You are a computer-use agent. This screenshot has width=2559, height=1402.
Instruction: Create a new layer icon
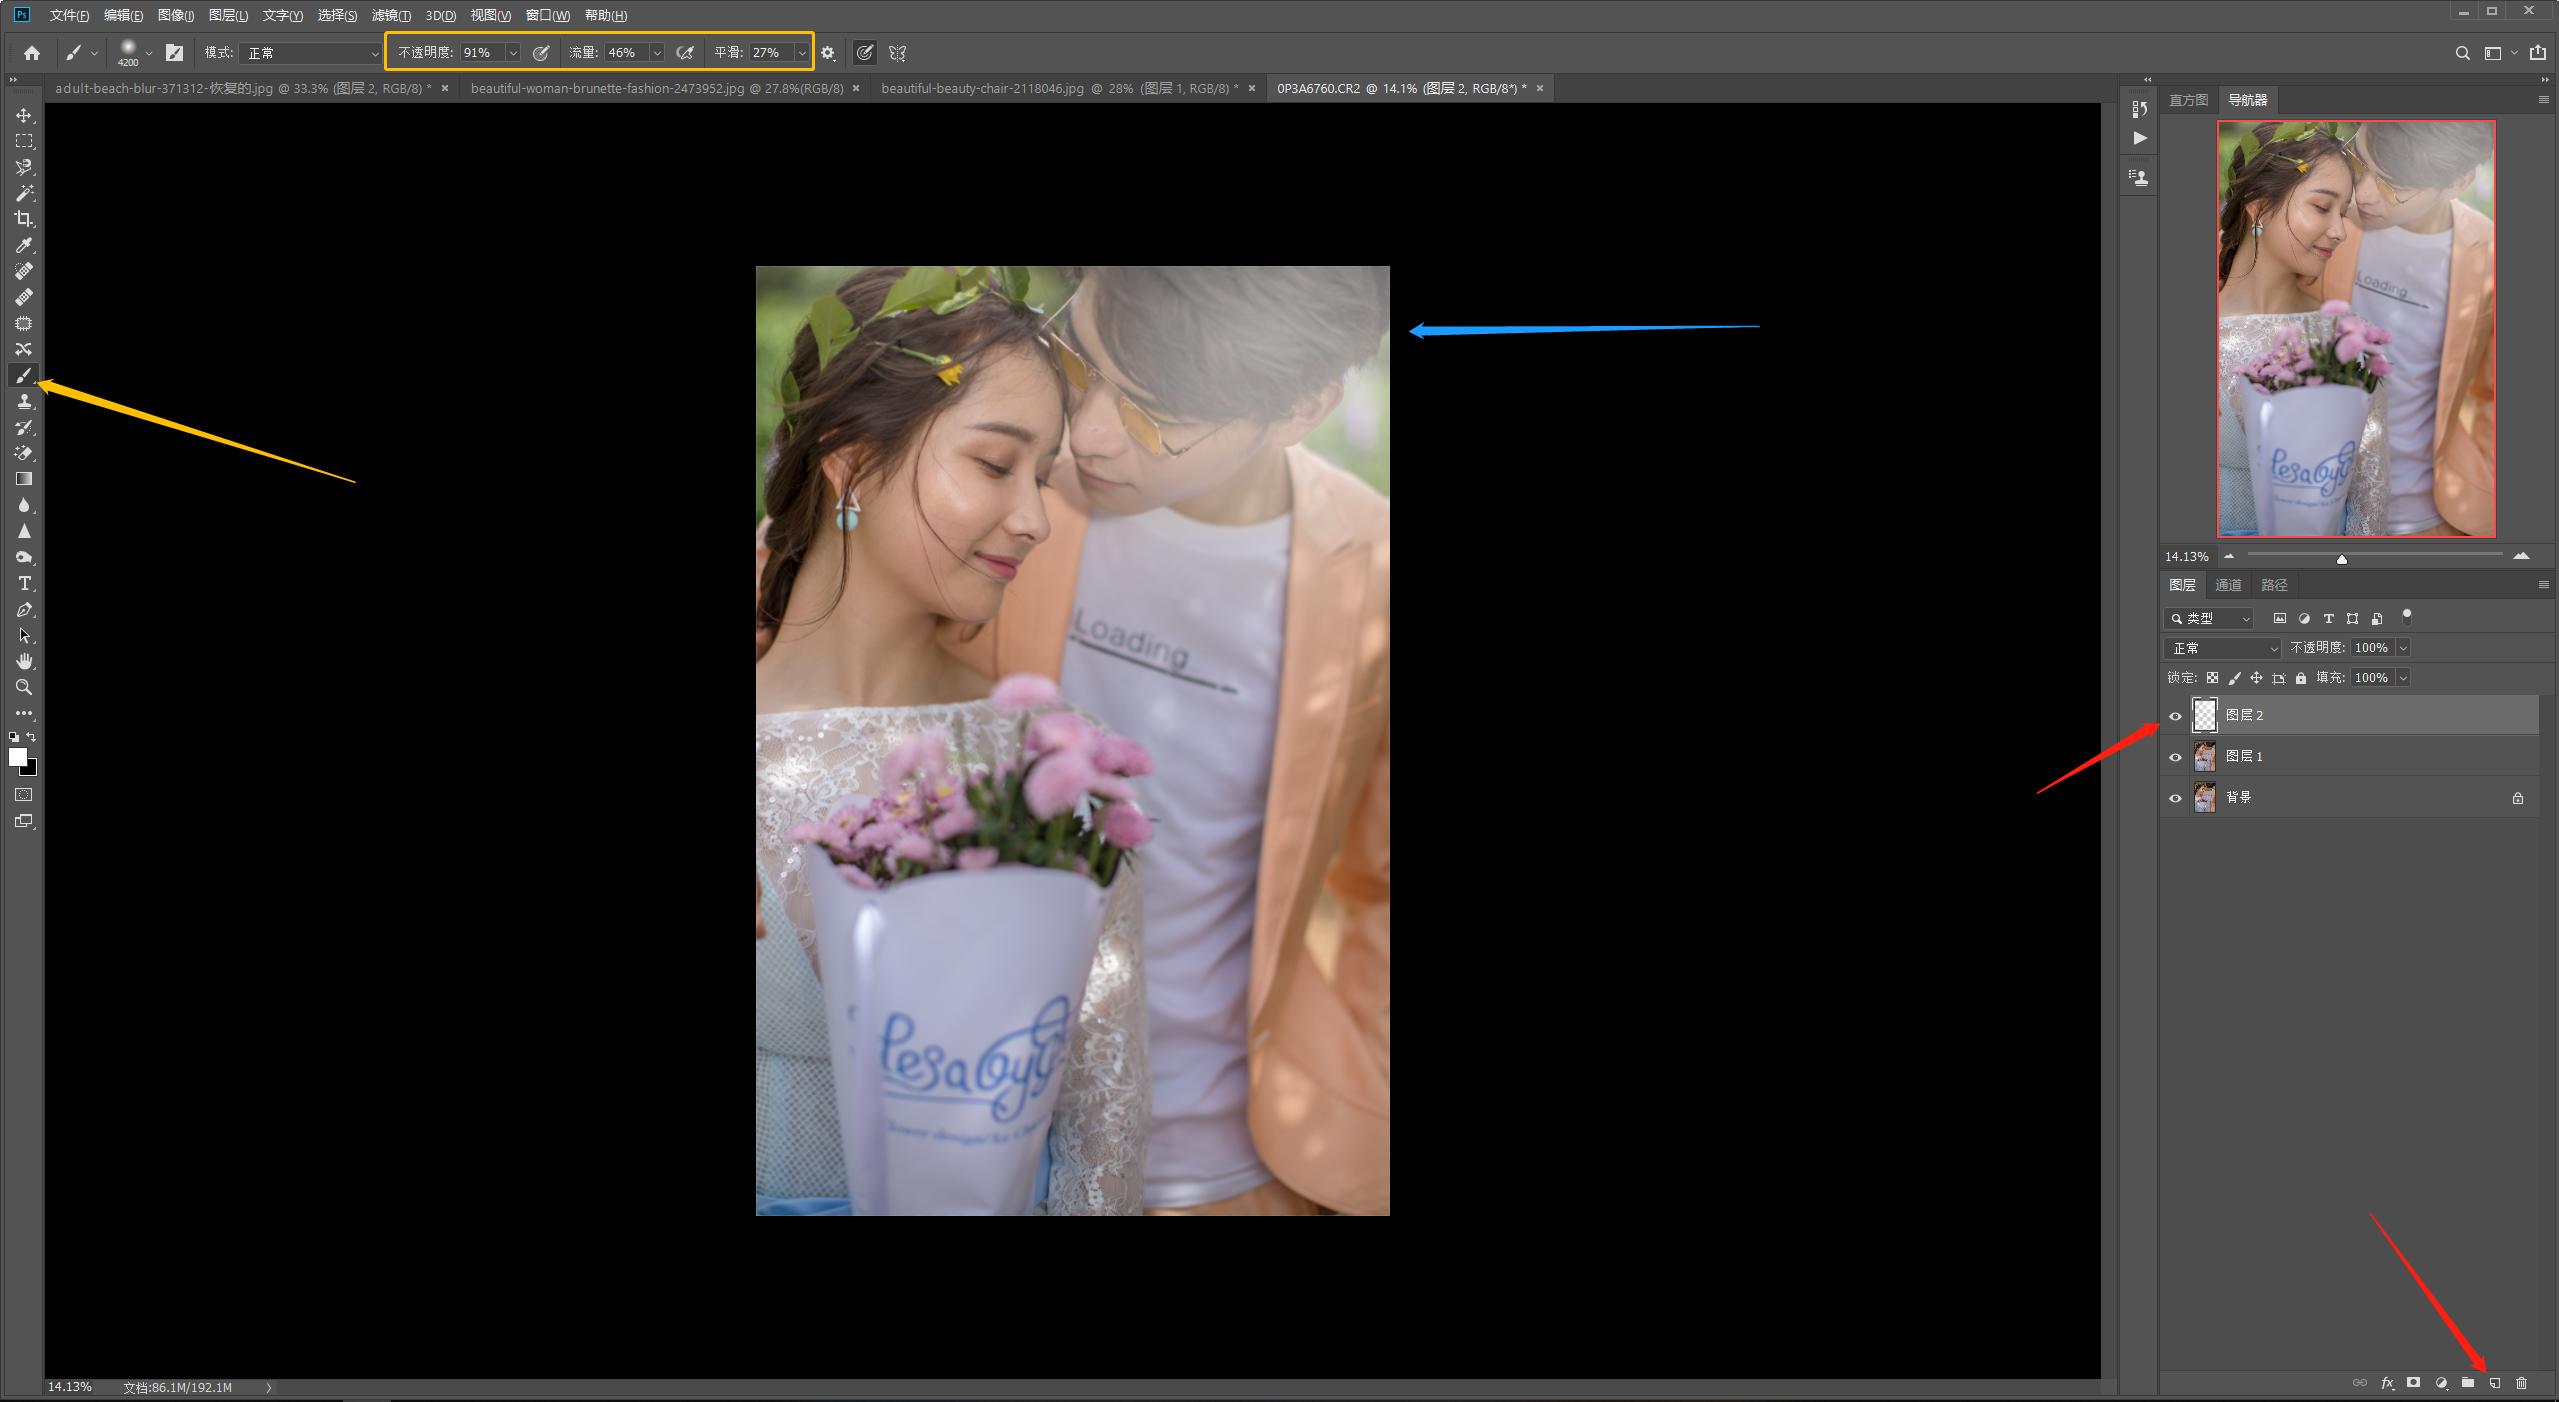coord(2494,1383)
